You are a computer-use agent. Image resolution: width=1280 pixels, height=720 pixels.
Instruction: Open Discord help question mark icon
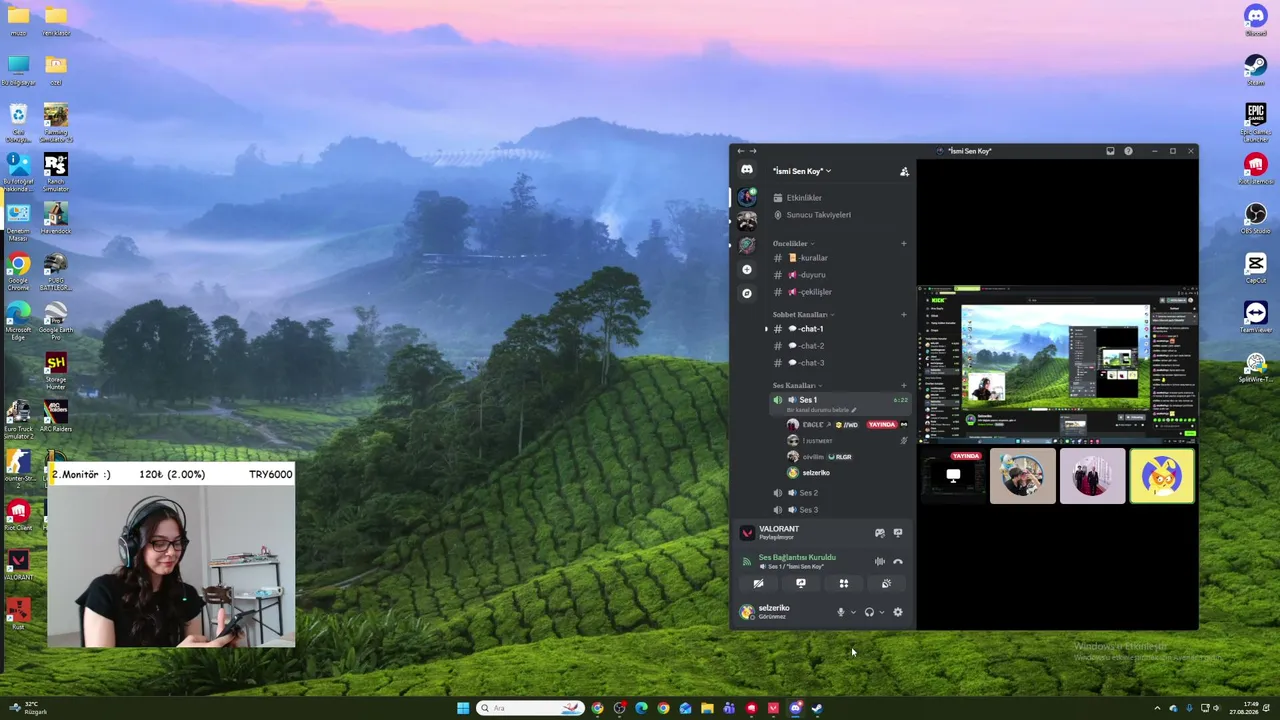click(x=1128, y=151)
